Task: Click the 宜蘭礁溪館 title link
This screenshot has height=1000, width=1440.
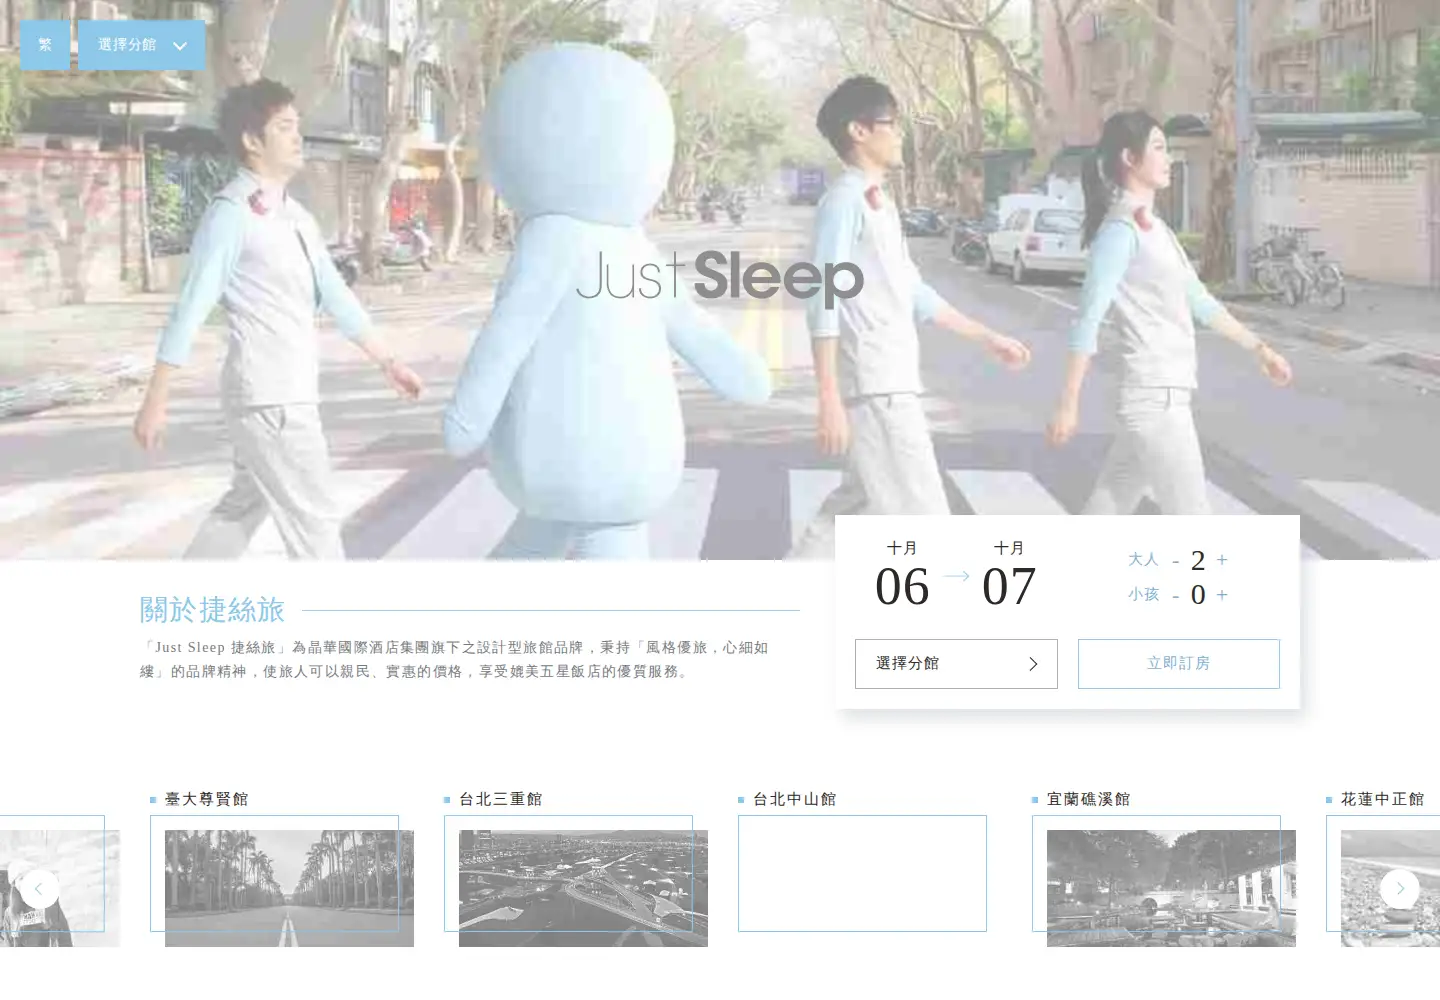Action: 1089,799
